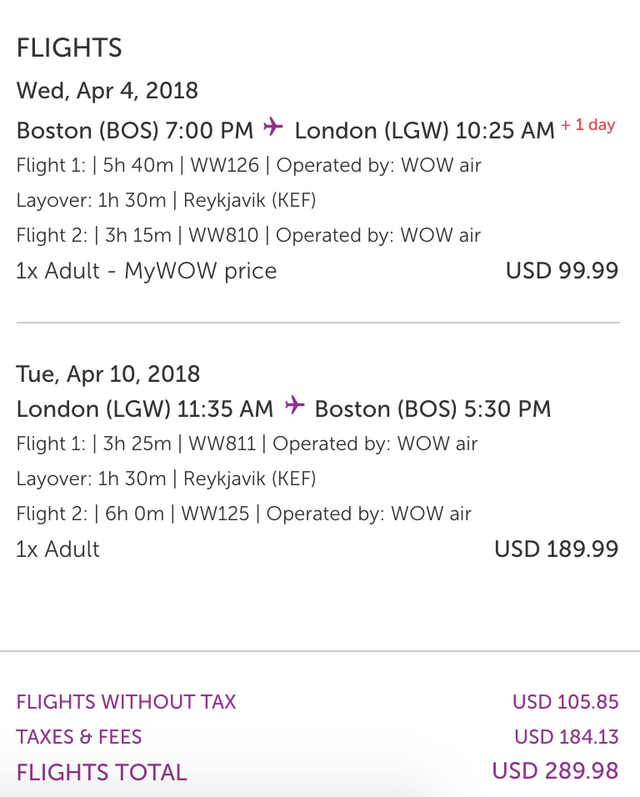Select the FLIGHTS section heading
Image resolution: width=640 pixels, height=797 pixels.
69,47
